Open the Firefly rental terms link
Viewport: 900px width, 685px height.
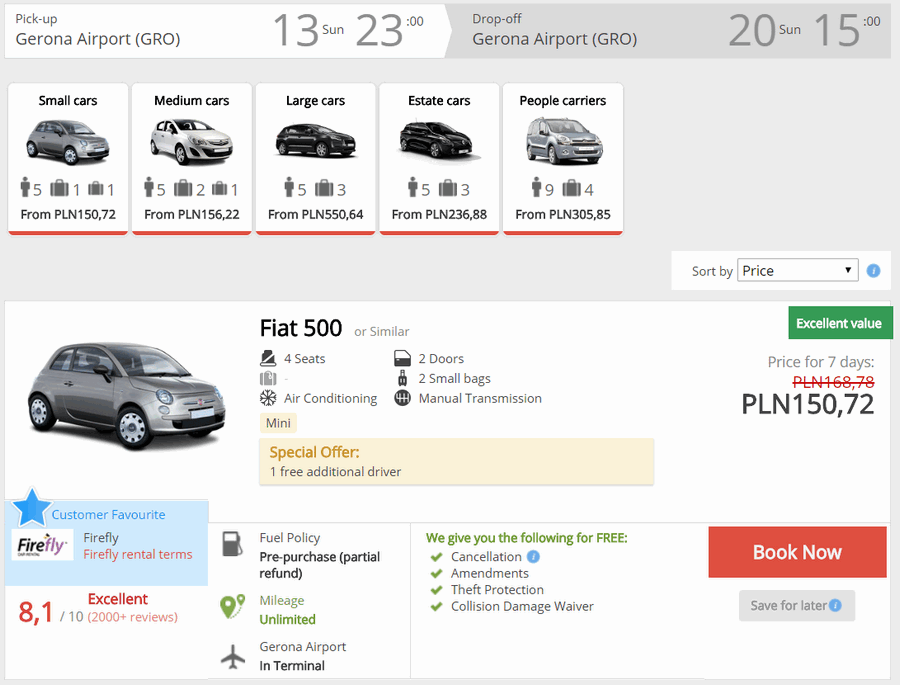click(138, 554)
